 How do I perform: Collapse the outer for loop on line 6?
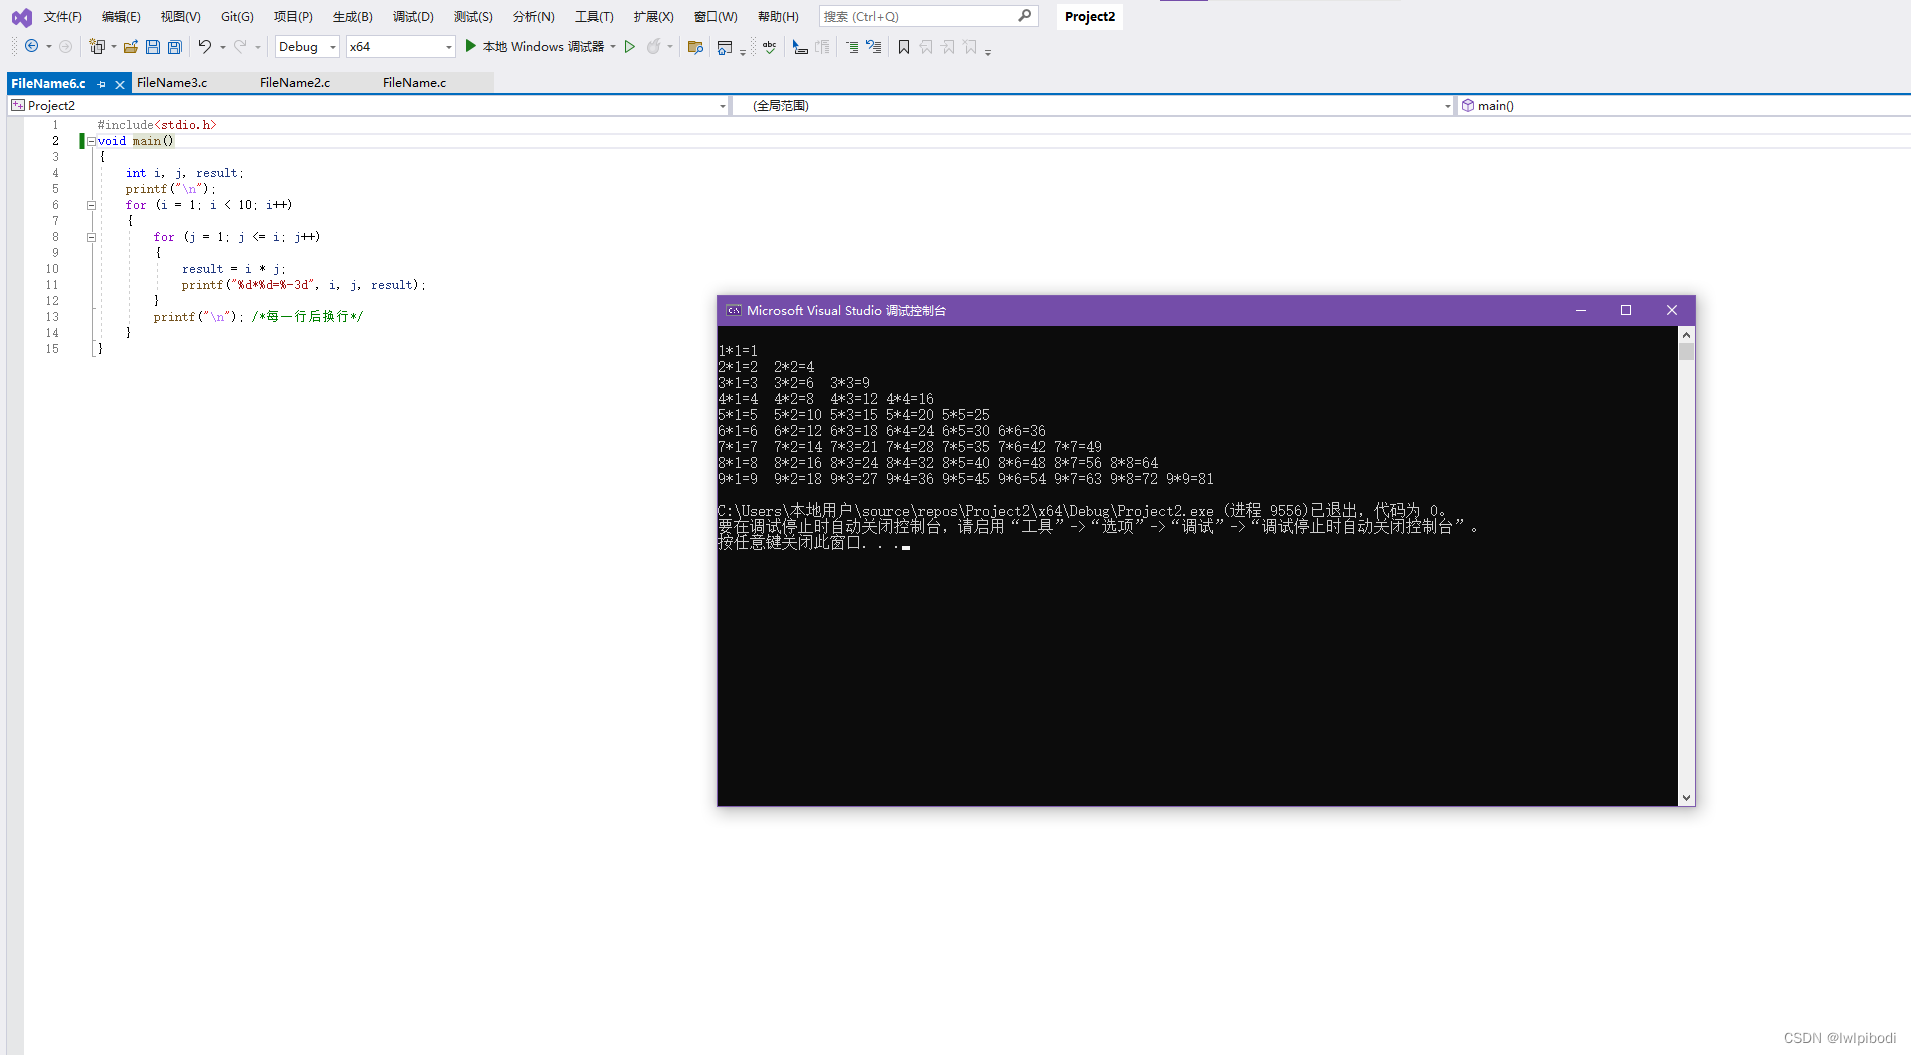coord(91,205)
